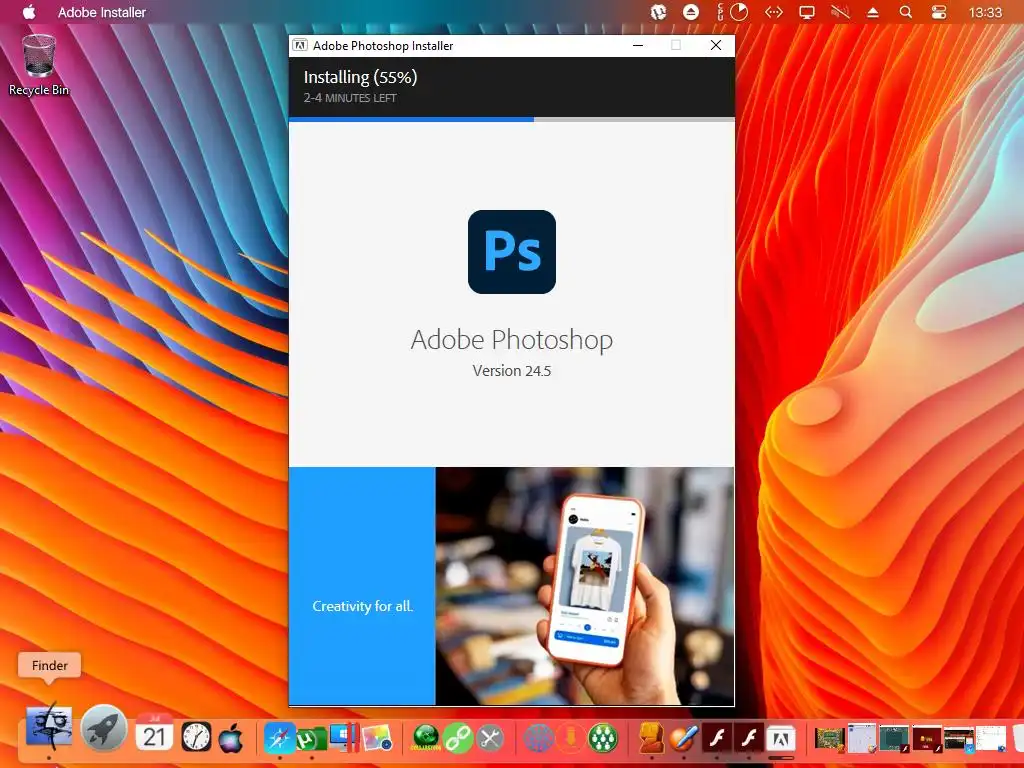Click the Adobe Photoshop title text
This screenshot has width=1024, height=768.
[512, 340]
